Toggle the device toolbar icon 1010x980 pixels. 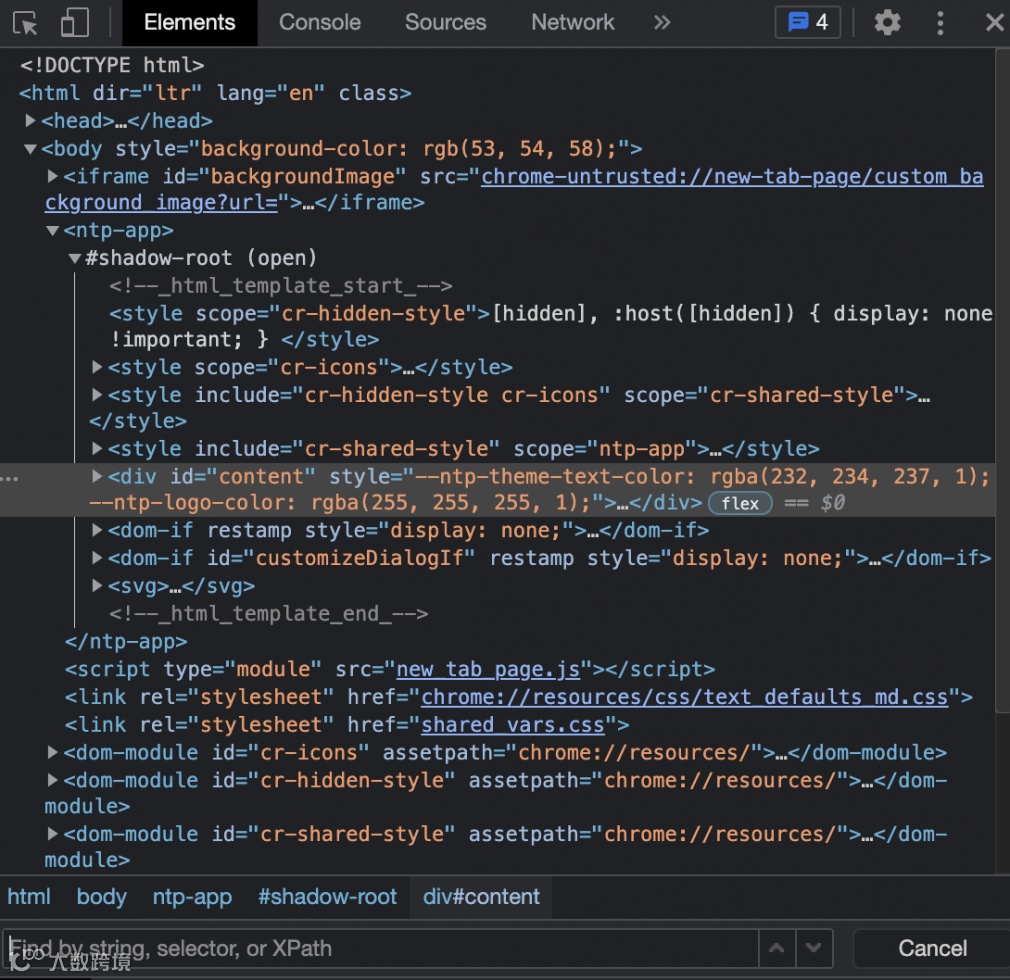point(75,23)
